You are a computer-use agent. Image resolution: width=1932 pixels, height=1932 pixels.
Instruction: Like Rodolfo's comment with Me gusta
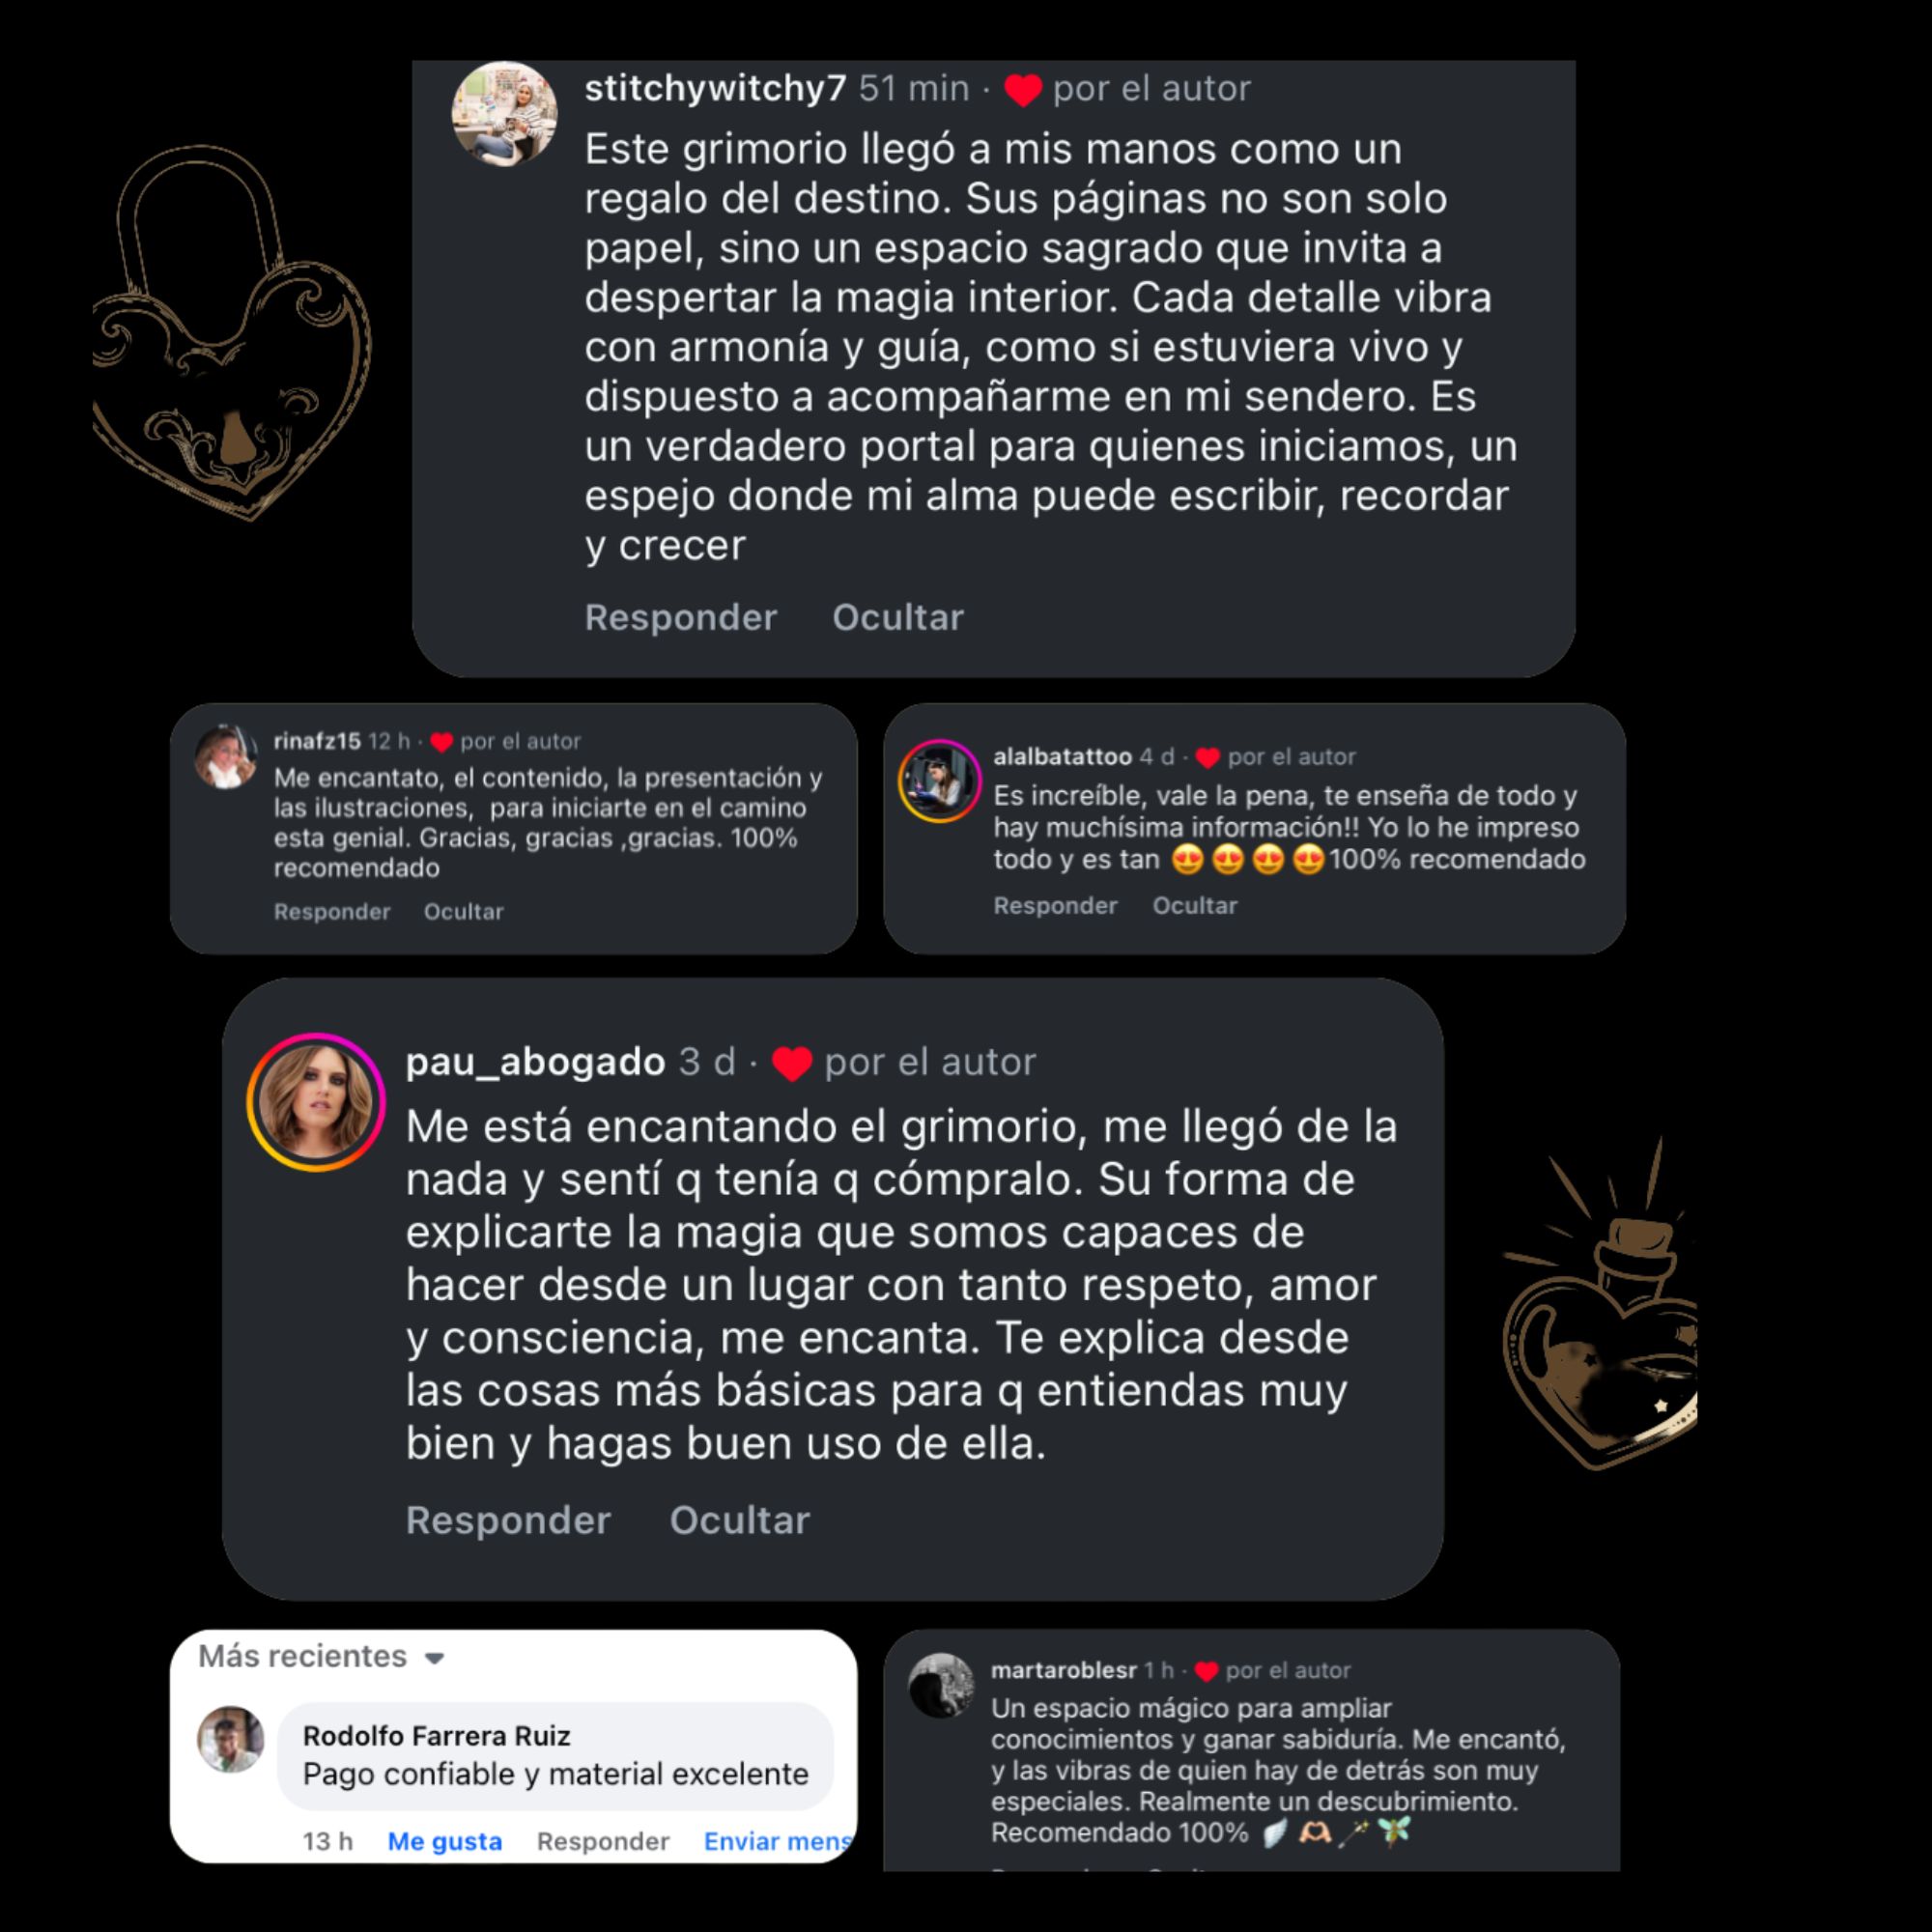[x=444, y=1841]
